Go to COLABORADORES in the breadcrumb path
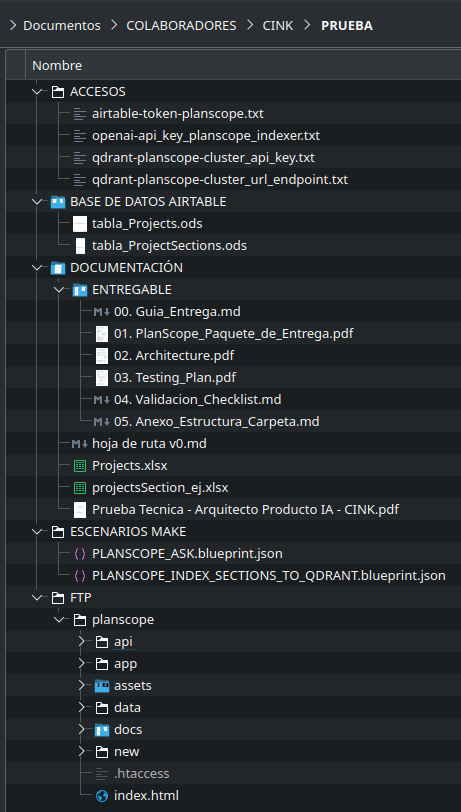 point(181,25)
